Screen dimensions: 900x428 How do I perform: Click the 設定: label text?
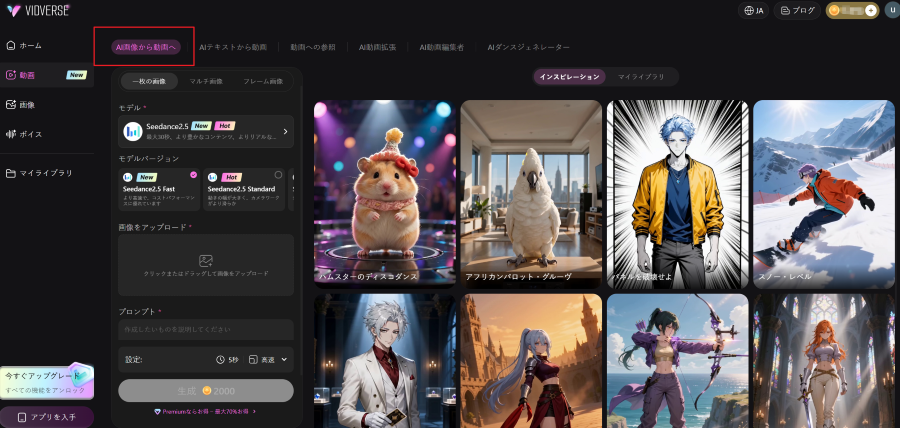[134, 360]
